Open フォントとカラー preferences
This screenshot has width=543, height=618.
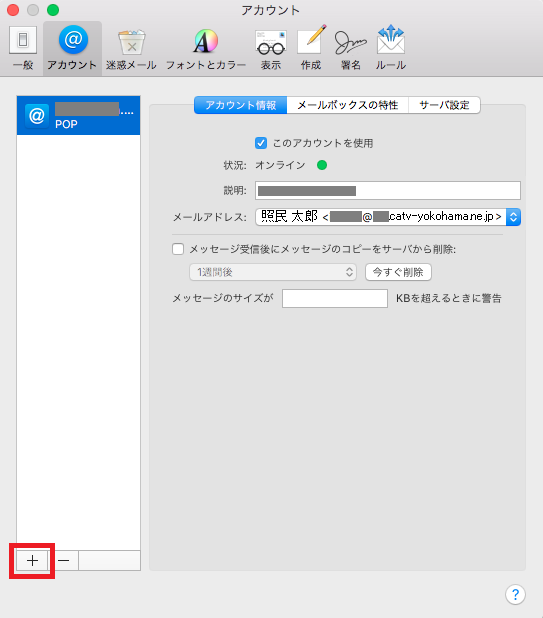[x=206, y=48]
